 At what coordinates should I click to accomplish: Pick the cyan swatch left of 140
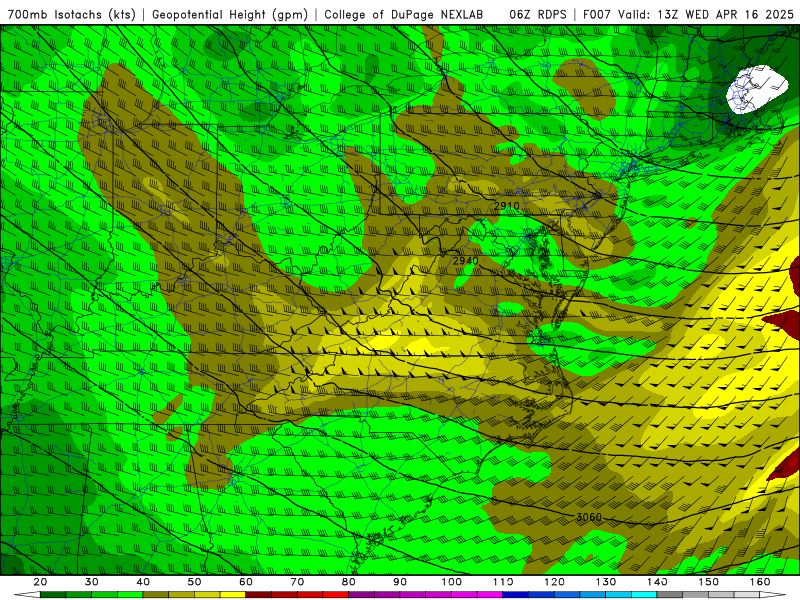[644, 594]
